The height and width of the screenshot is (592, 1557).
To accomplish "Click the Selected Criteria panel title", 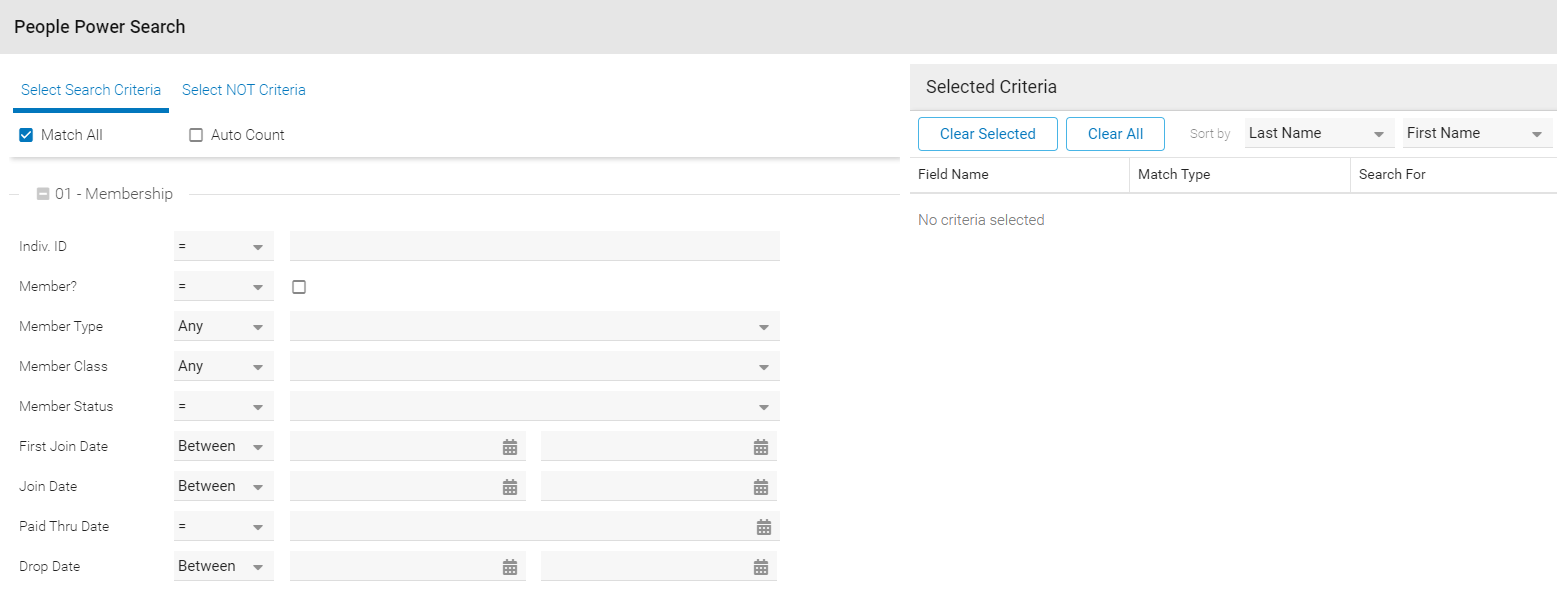I will (x=991, y=87).
